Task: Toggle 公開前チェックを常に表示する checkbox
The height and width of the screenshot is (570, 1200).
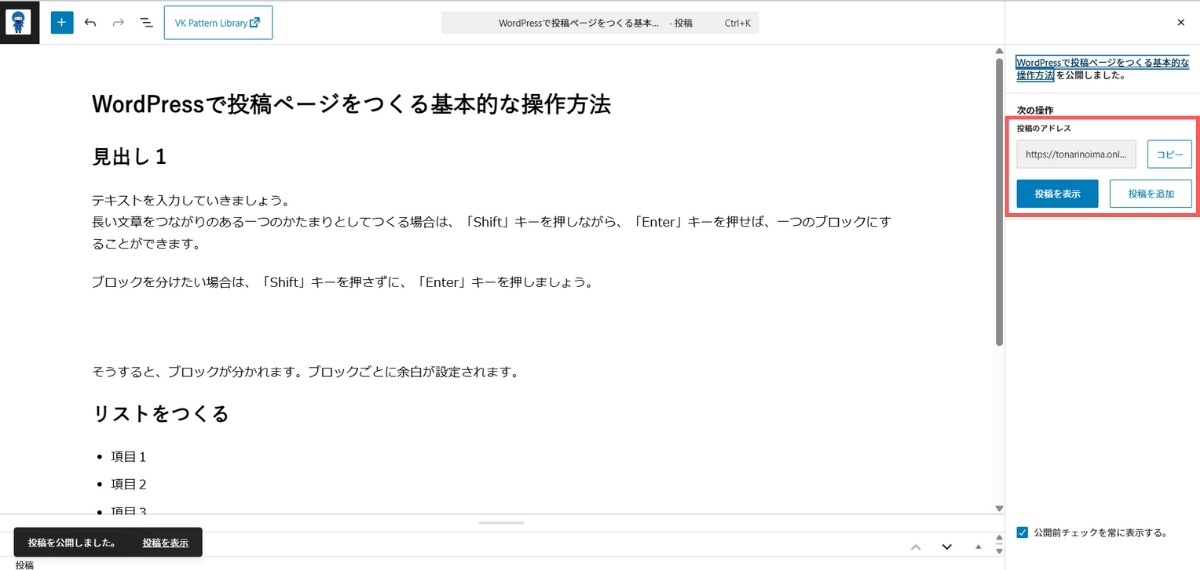Action: point(1022,532)
